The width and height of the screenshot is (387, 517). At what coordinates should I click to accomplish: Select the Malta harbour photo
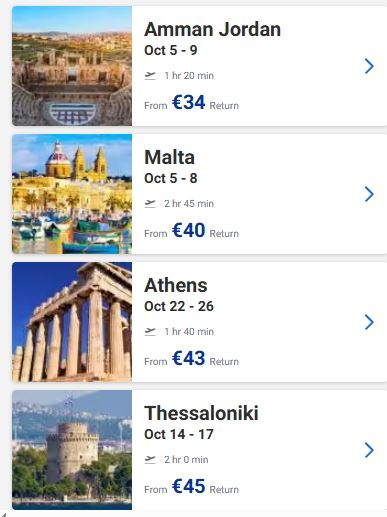click(72, 194)
